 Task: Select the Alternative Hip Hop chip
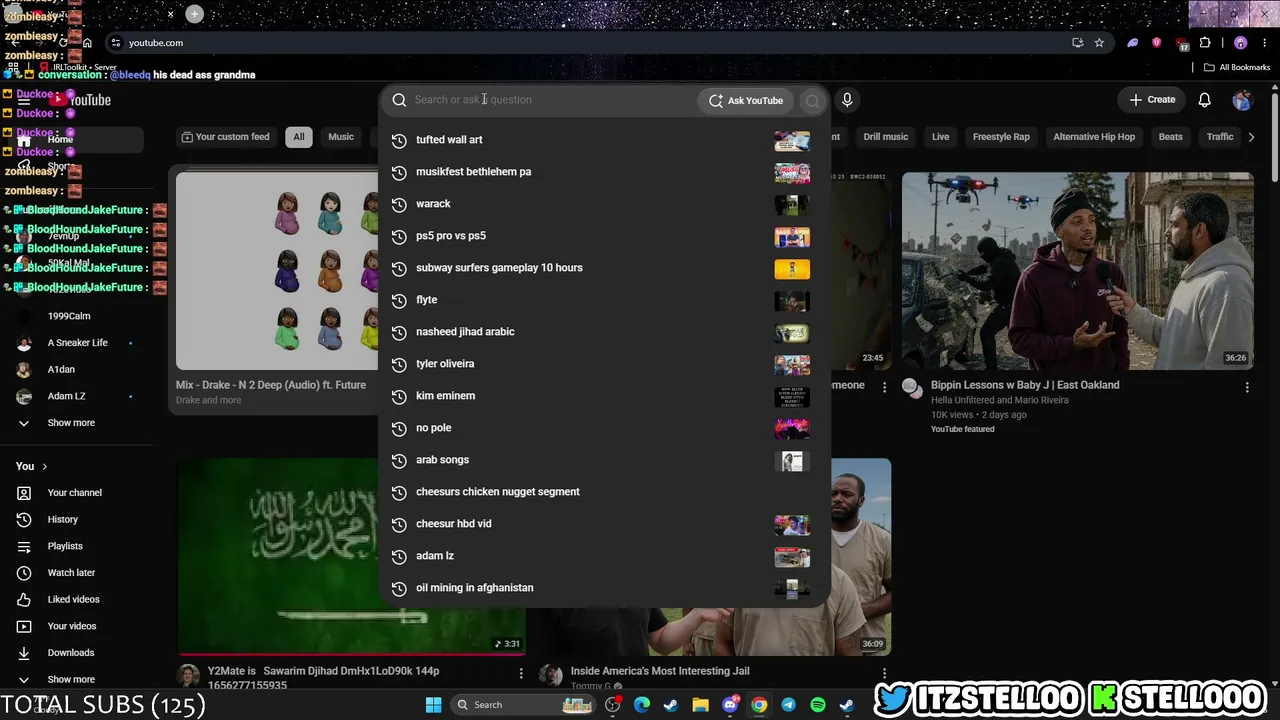click(1094, 137)
